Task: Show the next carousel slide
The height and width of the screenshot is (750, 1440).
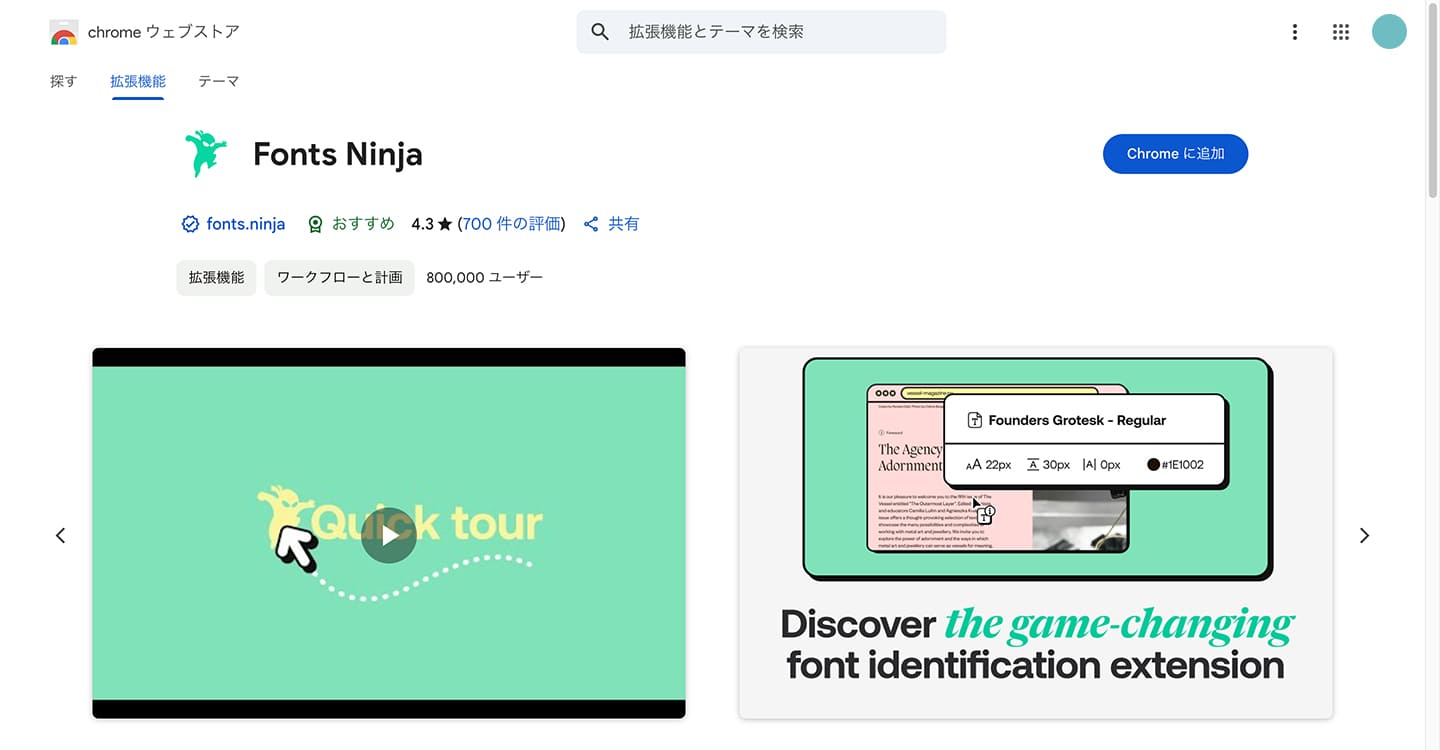Action: coord(1364,536)
